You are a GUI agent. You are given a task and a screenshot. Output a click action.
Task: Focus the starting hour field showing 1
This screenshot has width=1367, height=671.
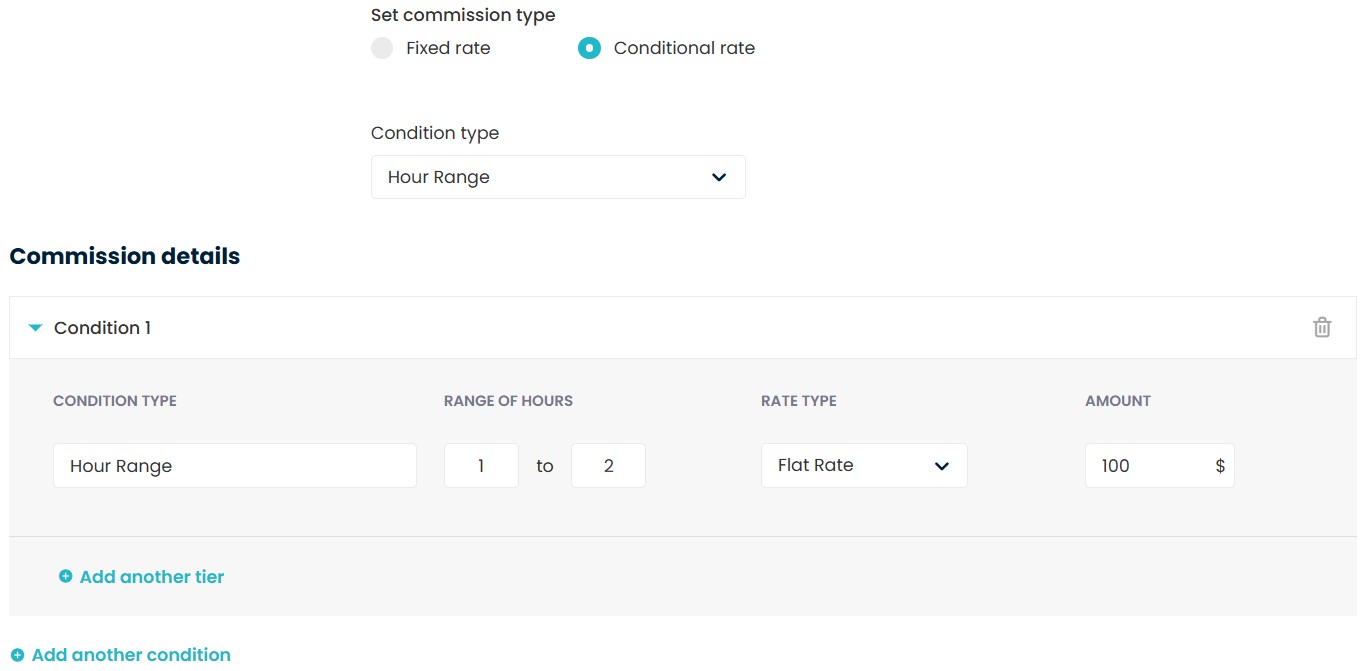[x=481, y=466]
